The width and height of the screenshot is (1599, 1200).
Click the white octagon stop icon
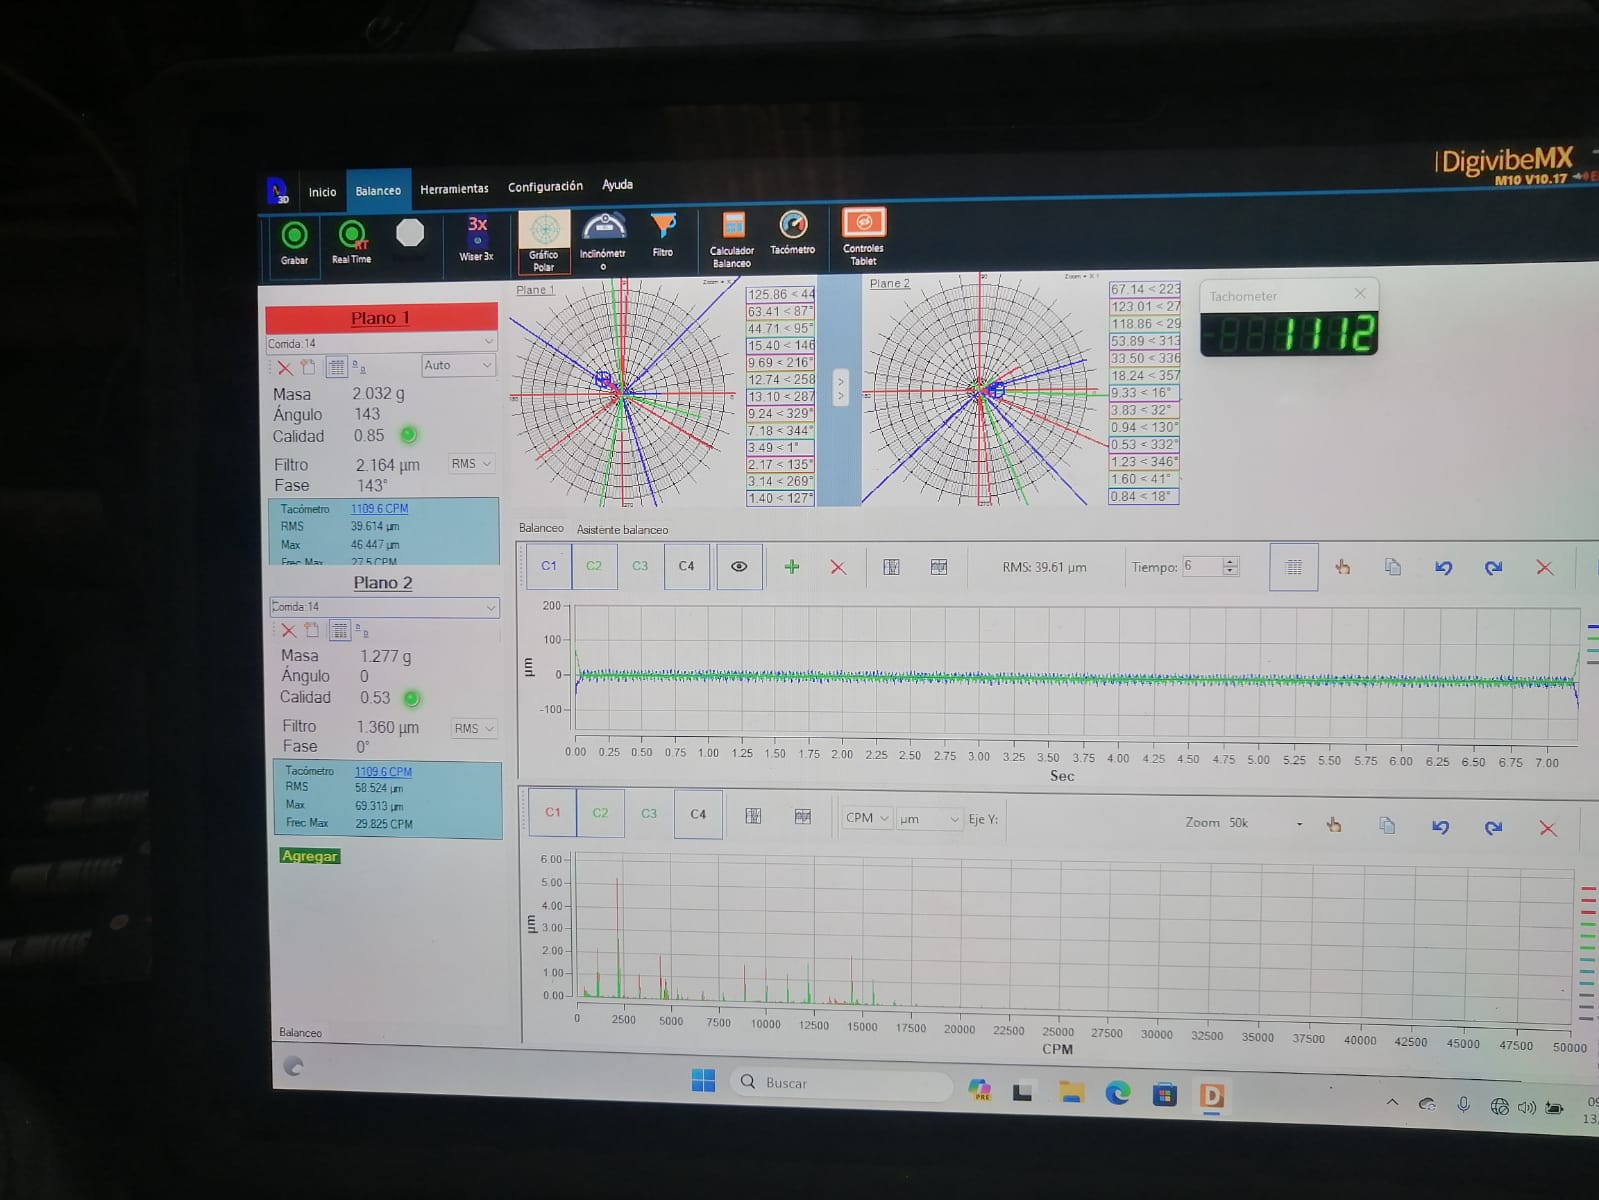[410, 233]
